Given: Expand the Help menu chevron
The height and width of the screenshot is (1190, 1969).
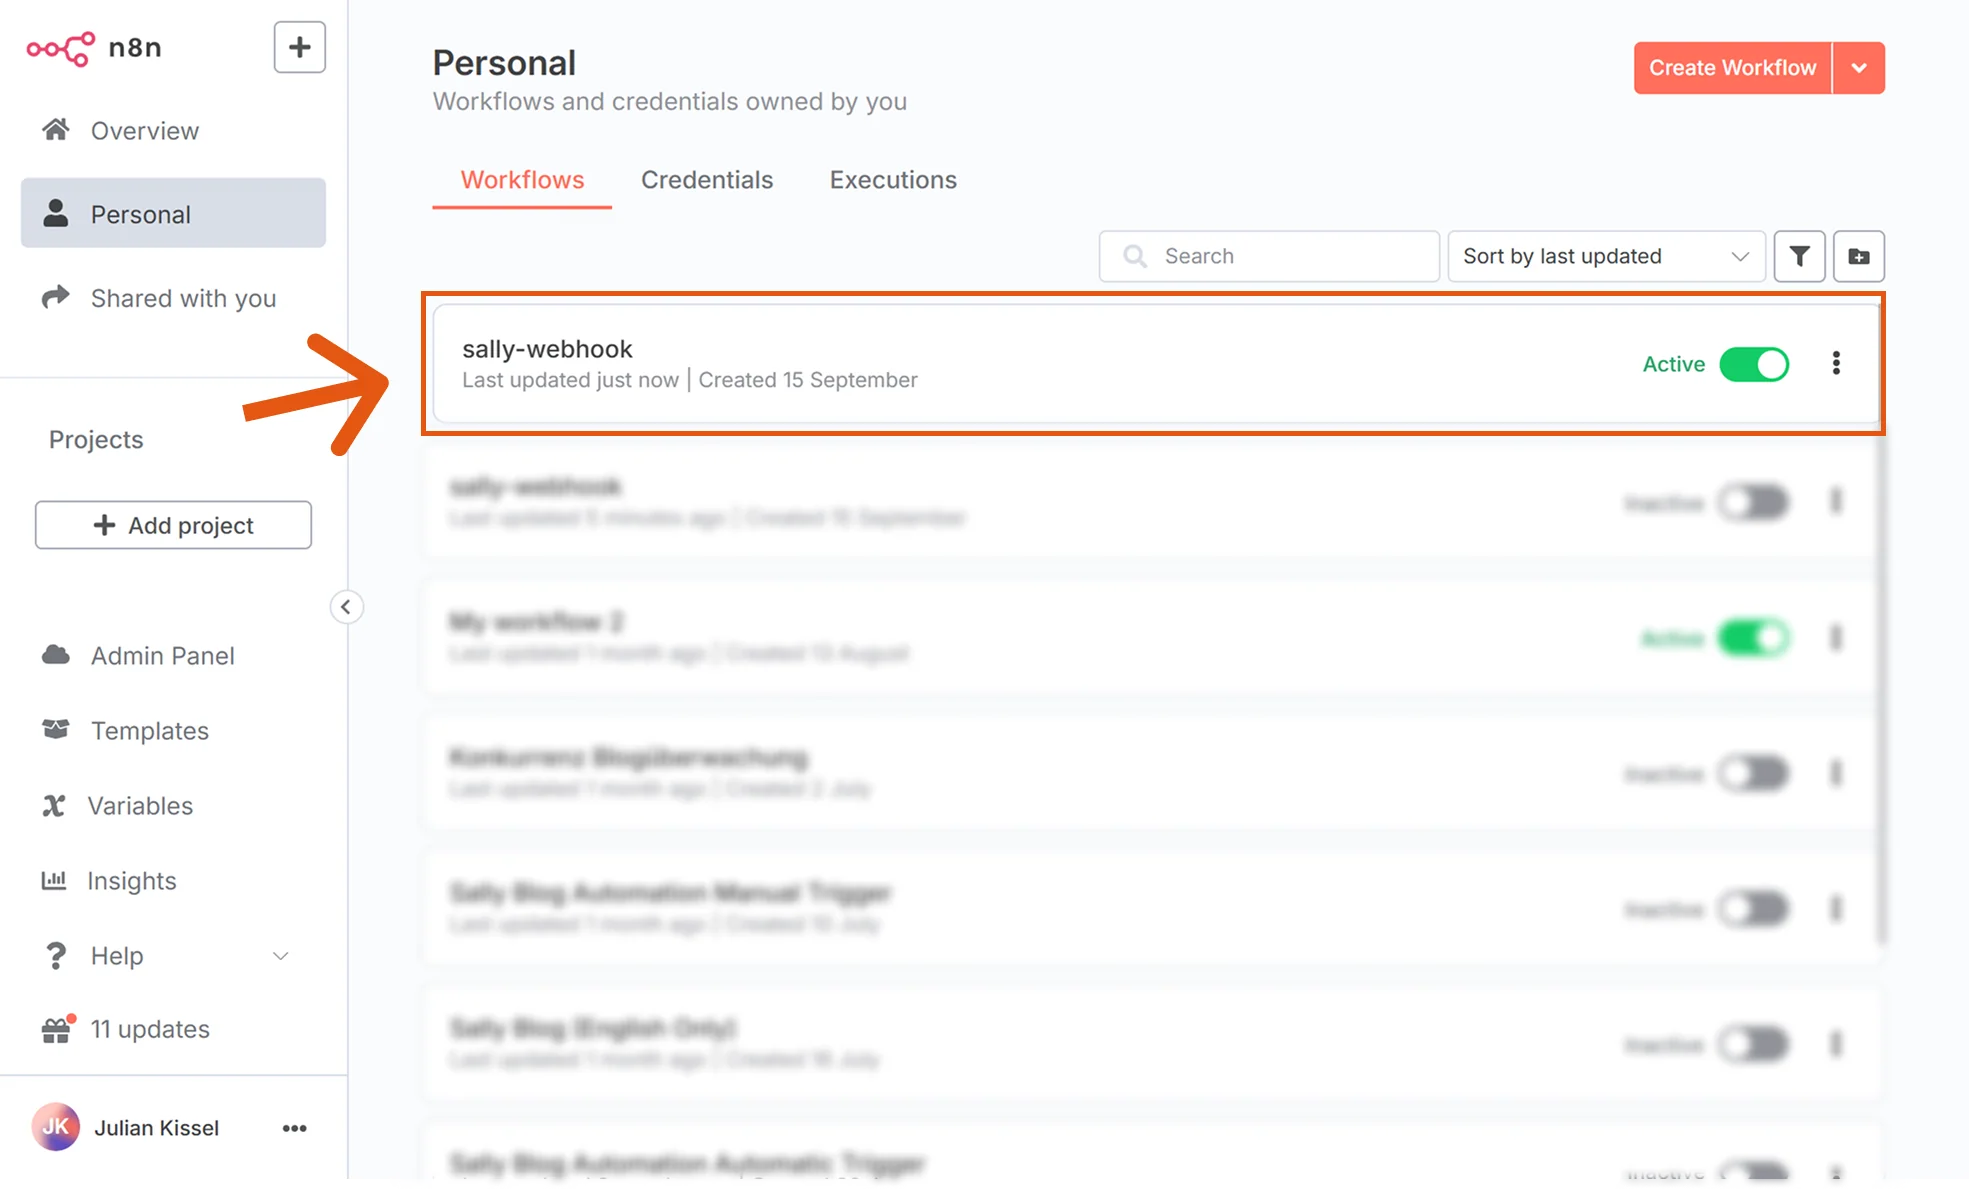Looking at the screenshot, I should click(x=281, y=956).
